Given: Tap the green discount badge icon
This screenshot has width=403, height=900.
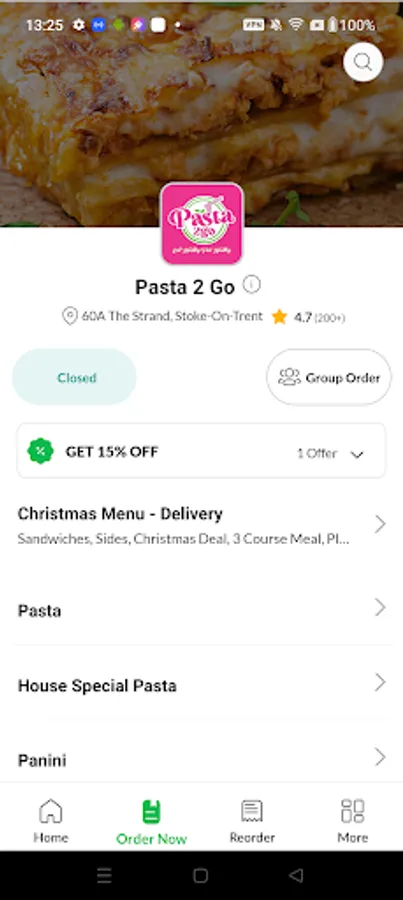Looking at the screenshot, I should tap(40, 451).
